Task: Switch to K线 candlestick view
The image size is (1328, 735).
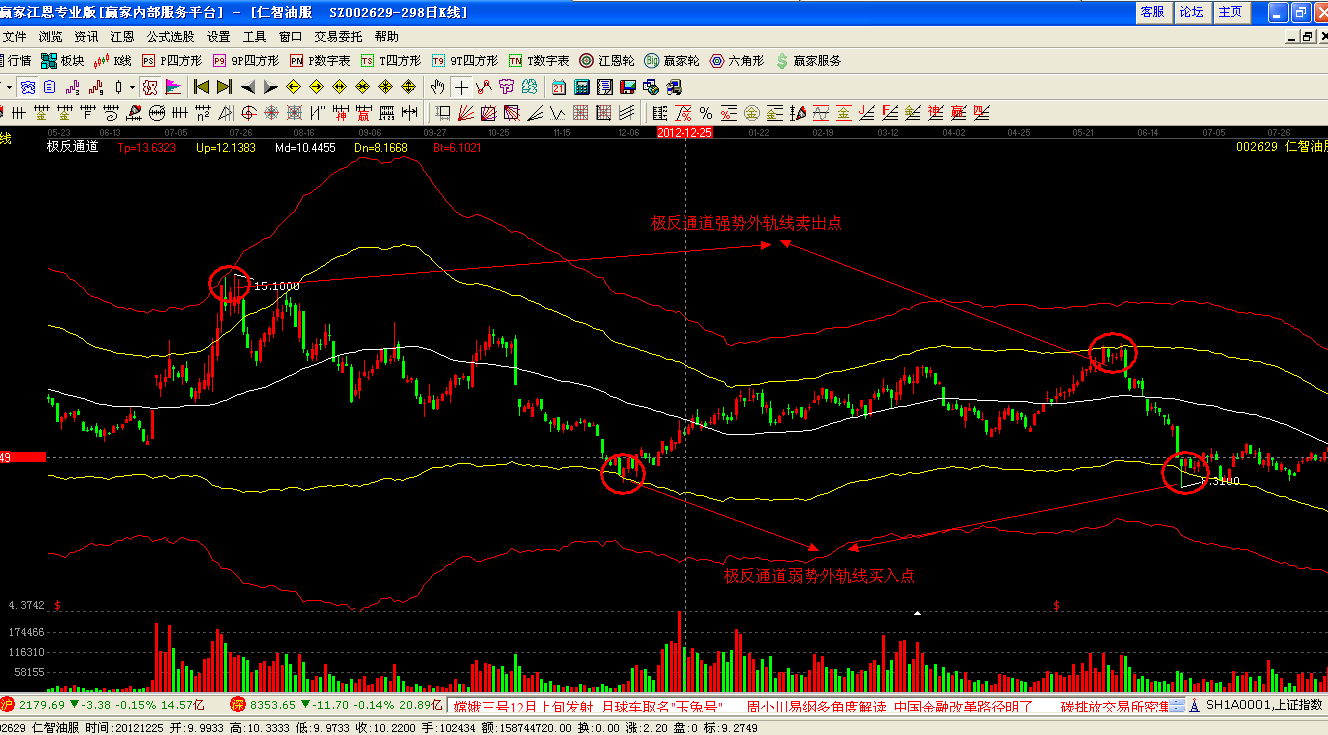Action: pyautogui.click(x=112, y=61)
